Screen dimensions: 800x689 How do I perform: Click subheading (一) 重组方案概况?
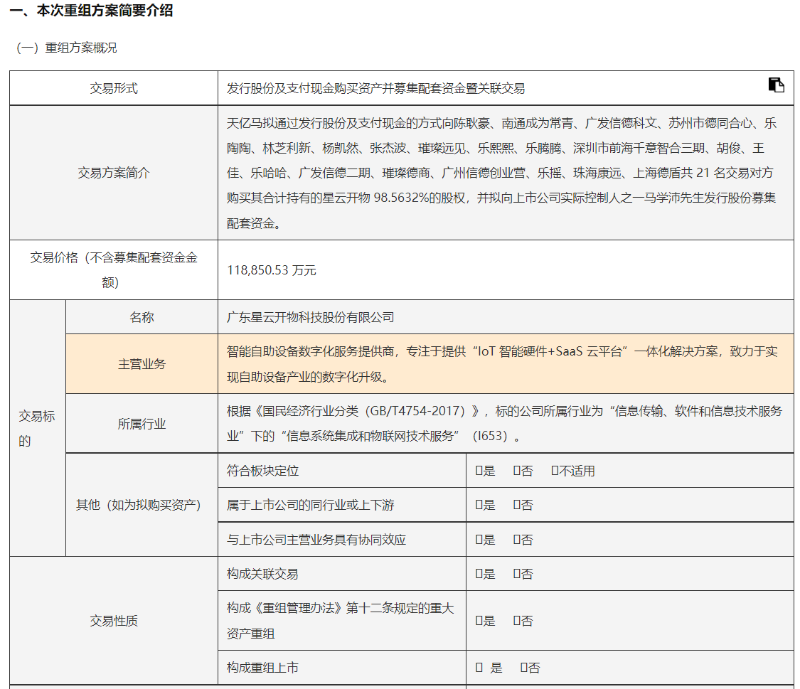[67, 47]
